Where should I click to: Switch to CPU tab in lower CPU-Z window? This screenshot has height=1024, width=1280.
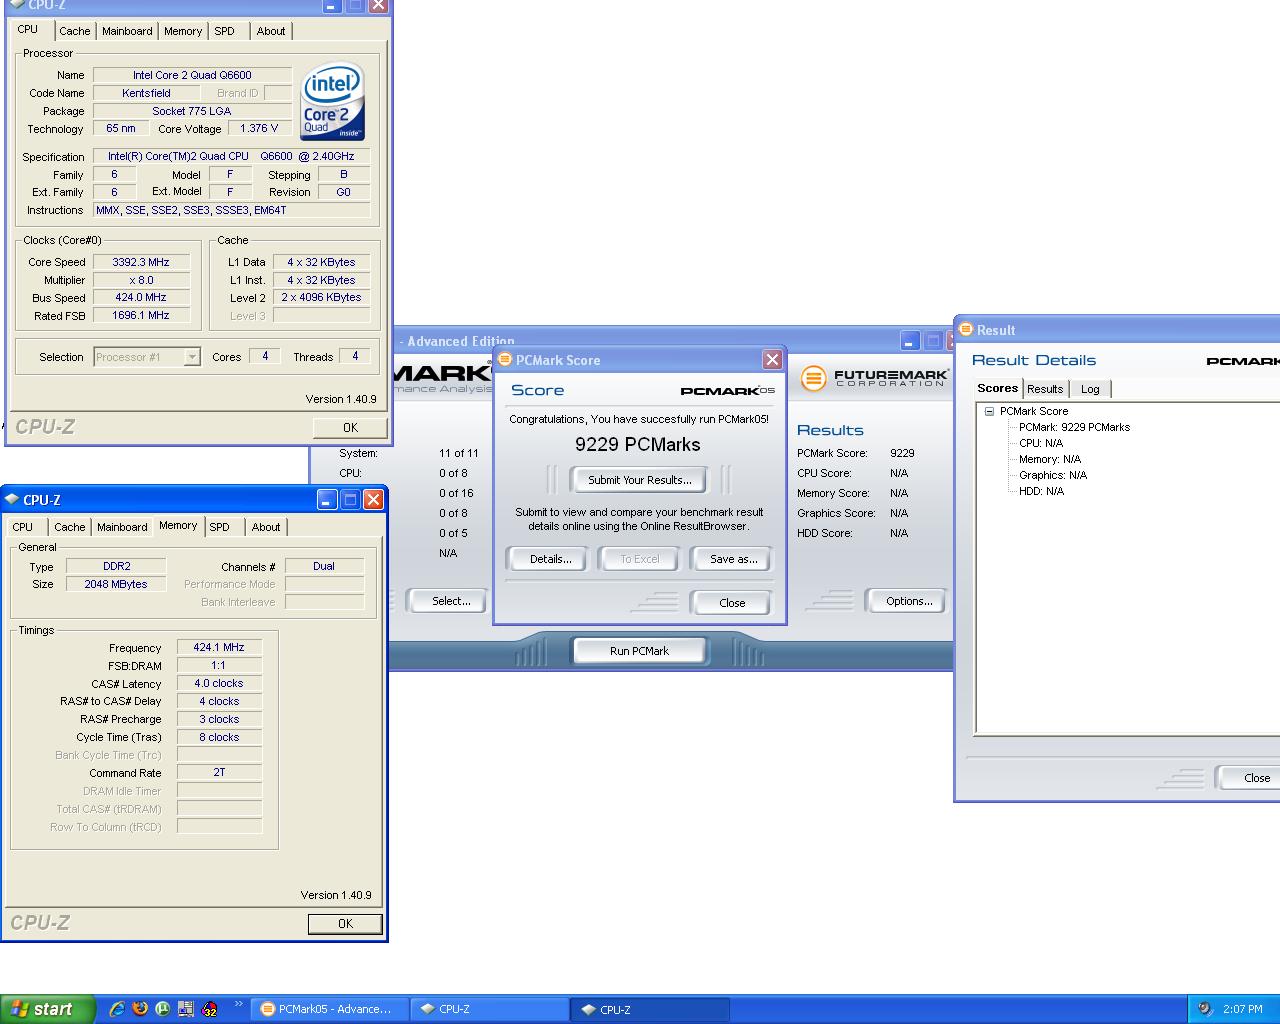(x=23, y=527)
